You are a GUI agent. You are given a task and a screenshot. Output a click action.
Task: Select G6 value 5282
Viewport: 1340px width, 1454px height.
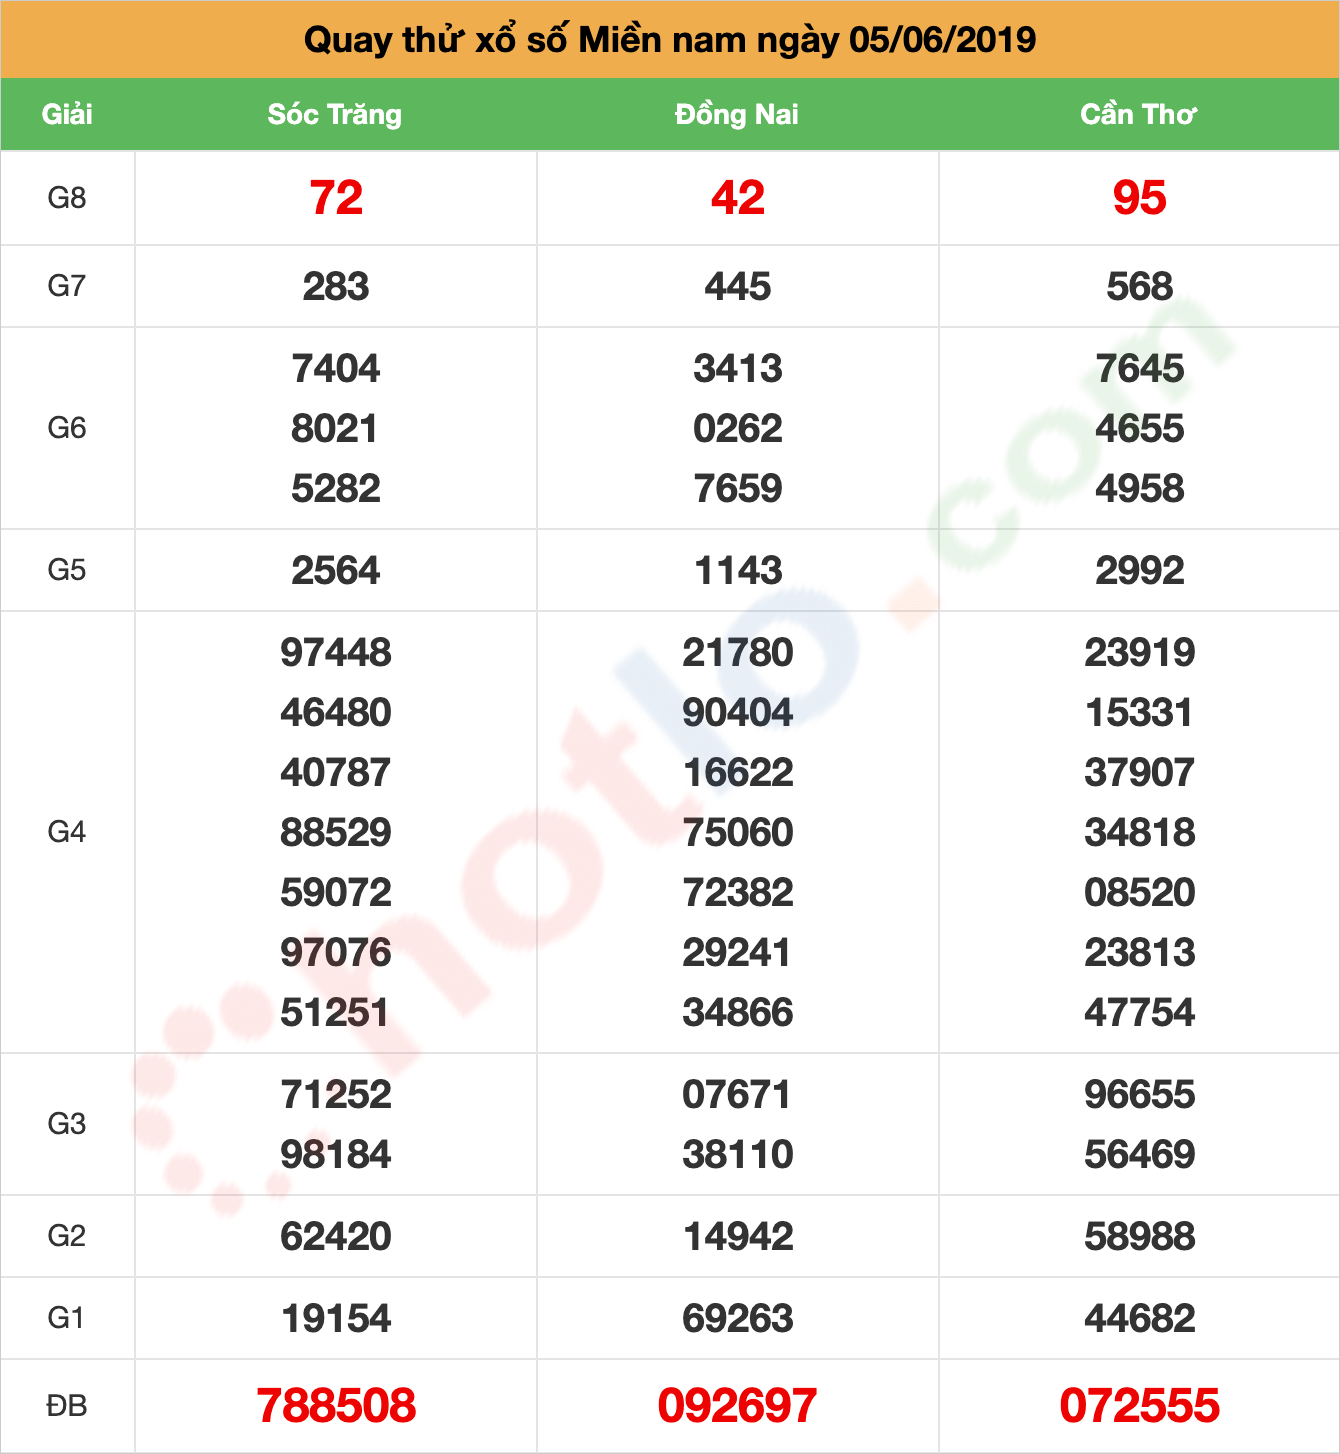tap(336, 489)
